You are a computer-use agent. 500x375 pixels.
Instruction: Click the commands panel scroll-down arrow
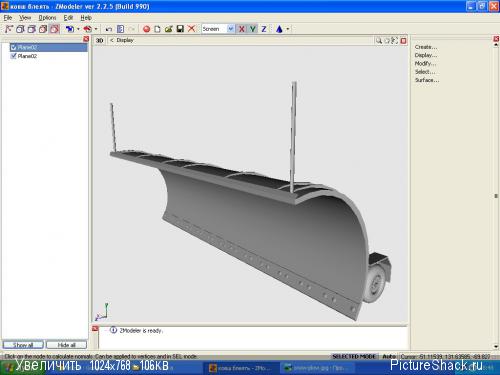(496, 347)
